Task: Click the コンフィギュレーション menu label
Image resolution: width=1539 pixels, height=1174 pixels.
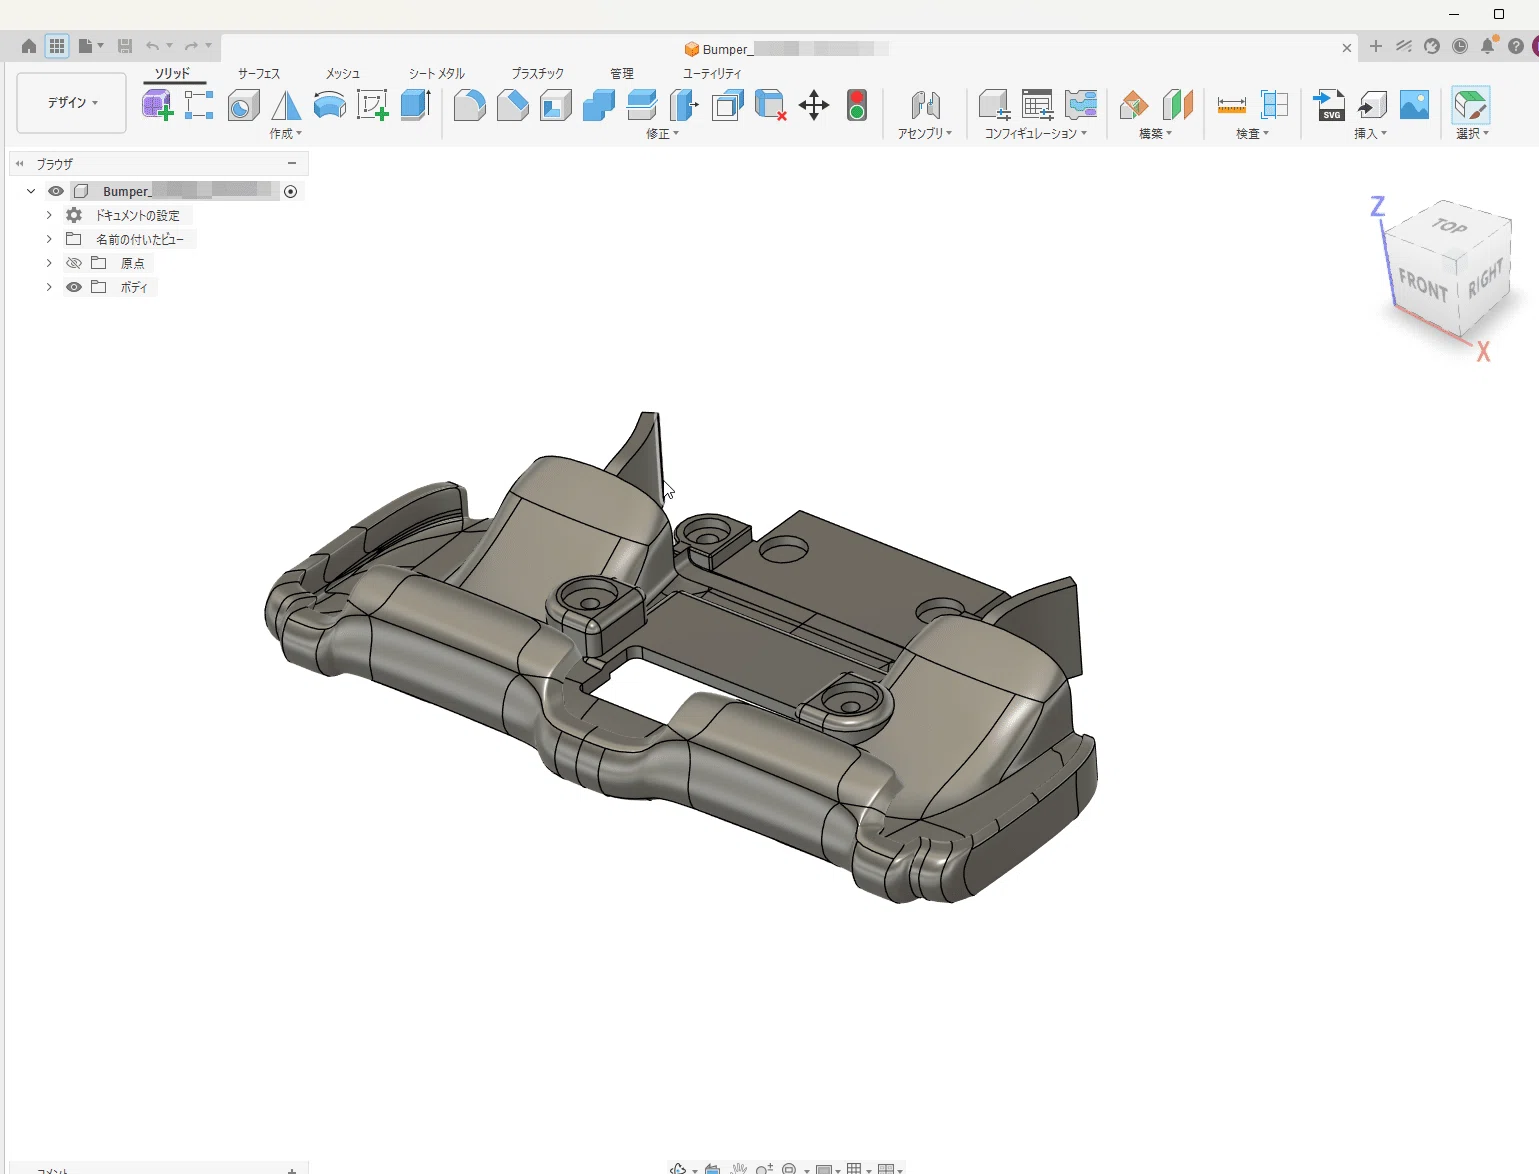Action: 1035,133
